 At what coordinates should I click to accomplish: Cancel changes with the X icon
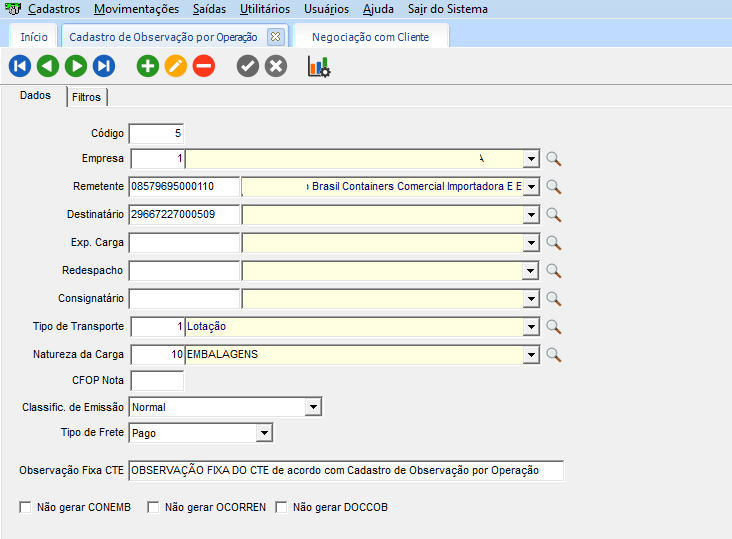276,66
